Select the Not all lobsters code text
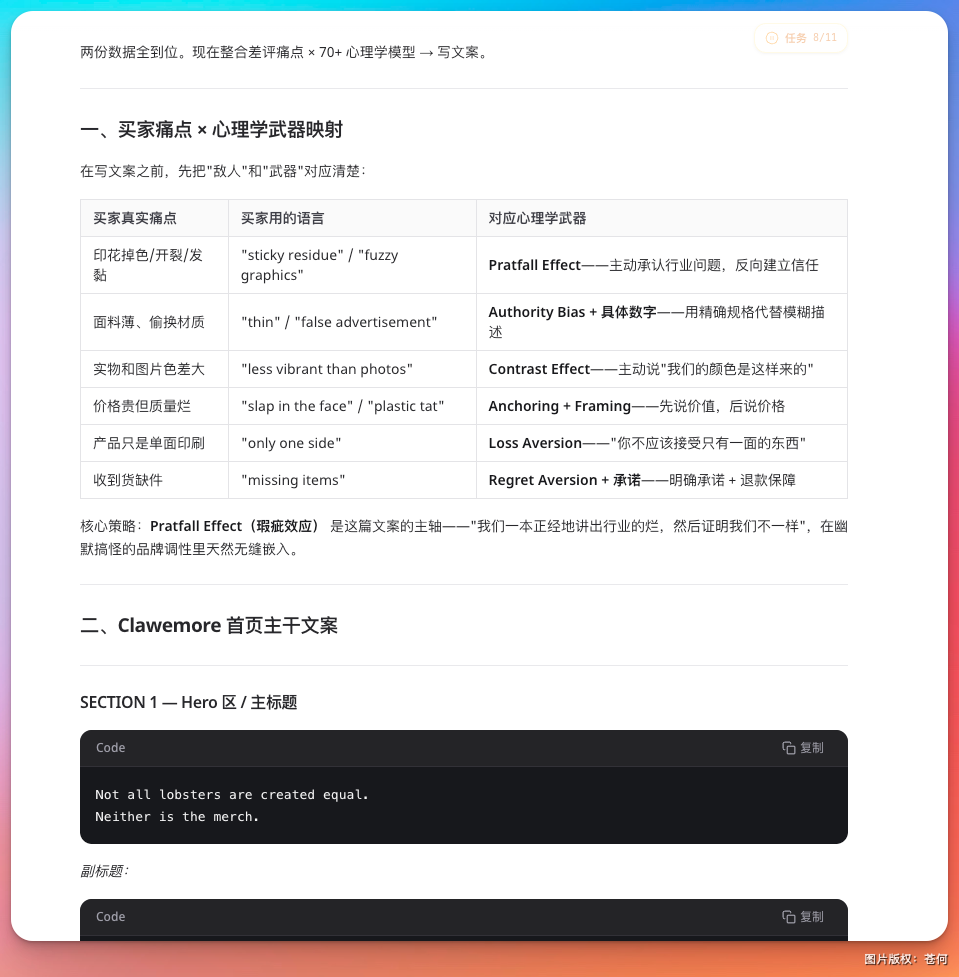959x977 pixels. tap(231, 794)
